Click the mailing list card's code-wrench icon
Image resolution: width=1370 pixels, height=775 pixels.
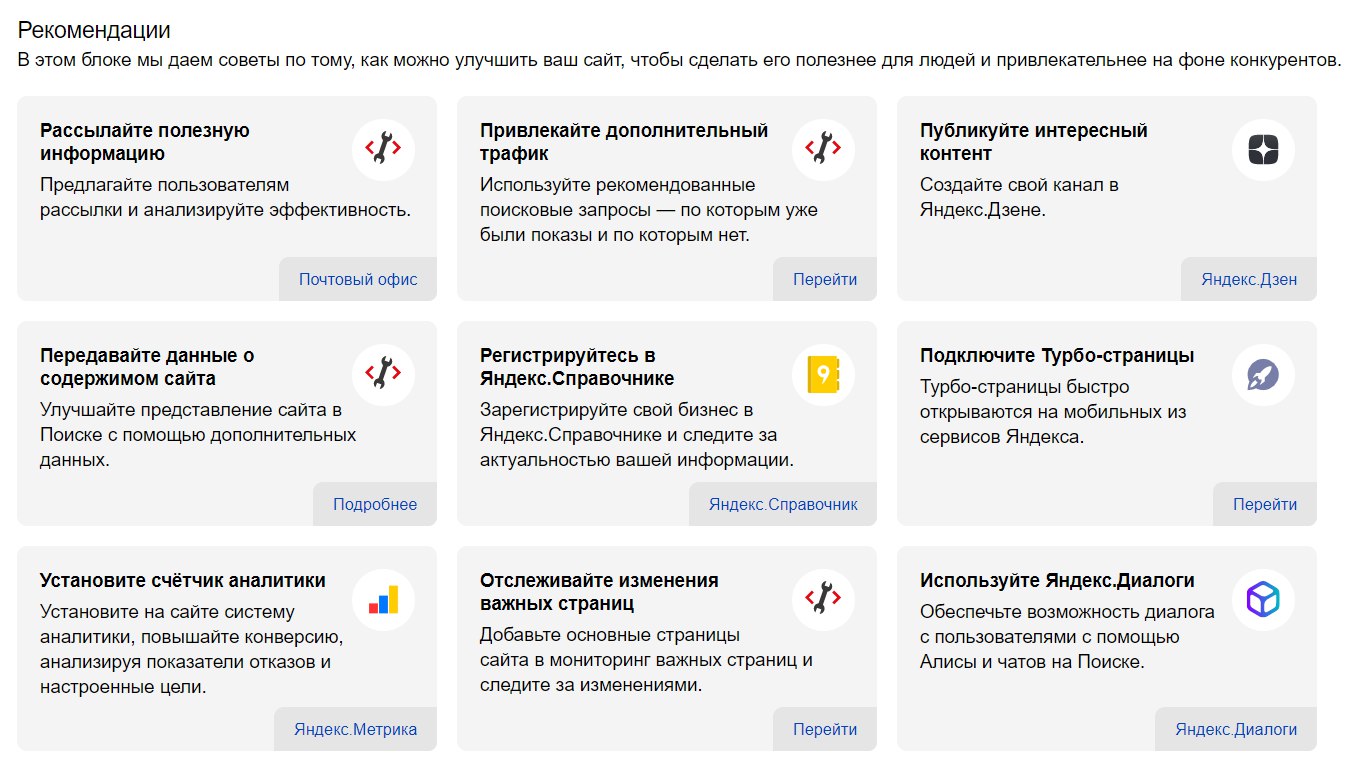[383, 150]
